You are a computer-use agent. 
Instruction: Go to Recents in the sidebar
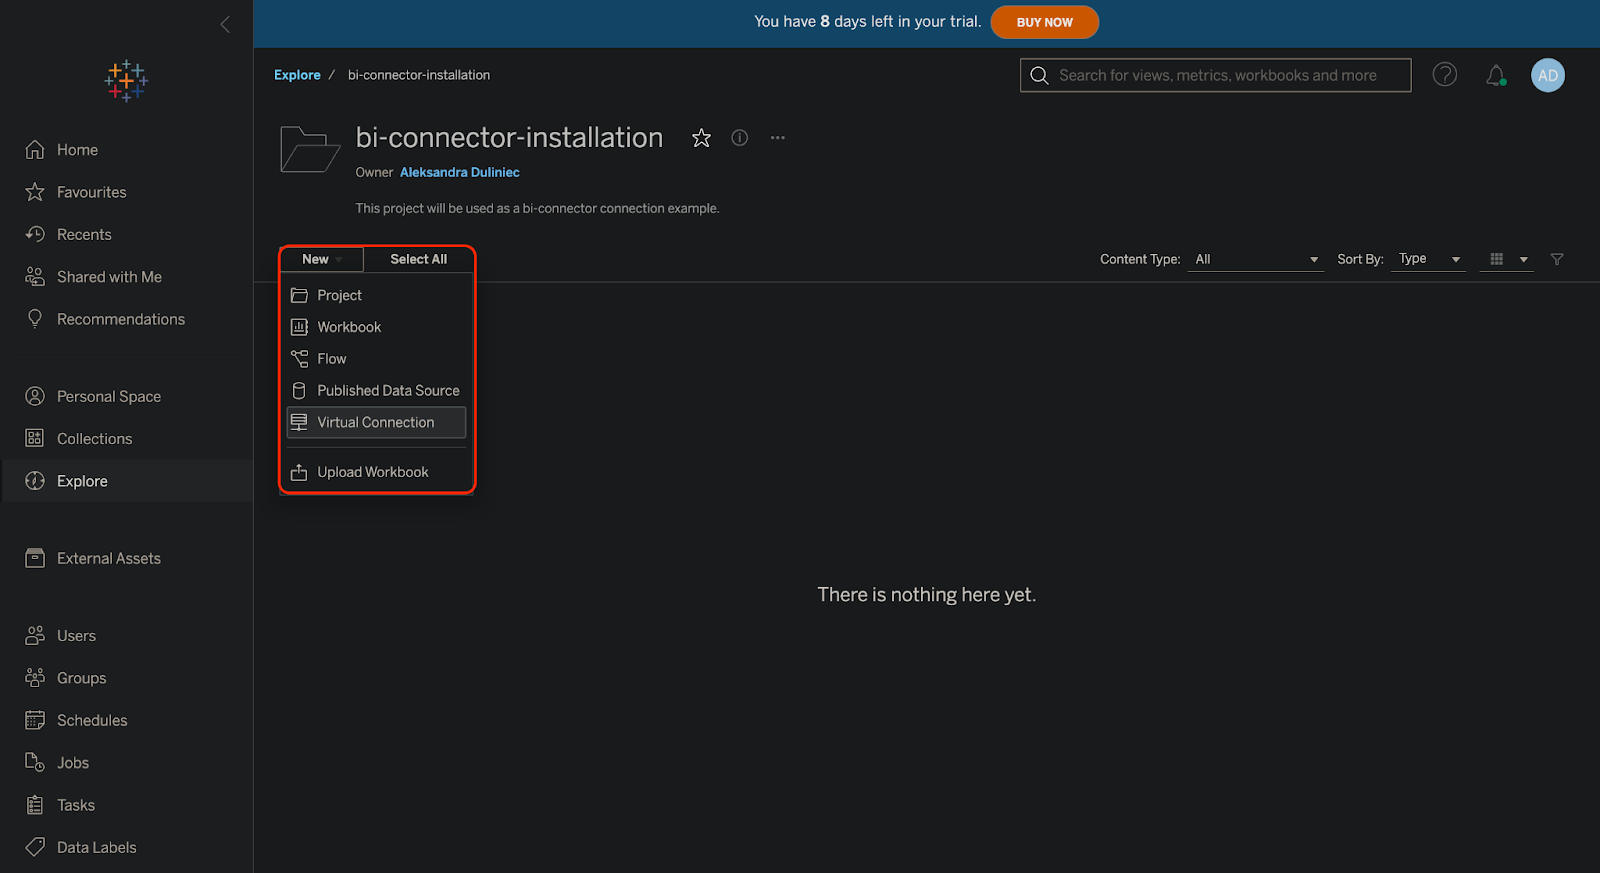(84, 234)
